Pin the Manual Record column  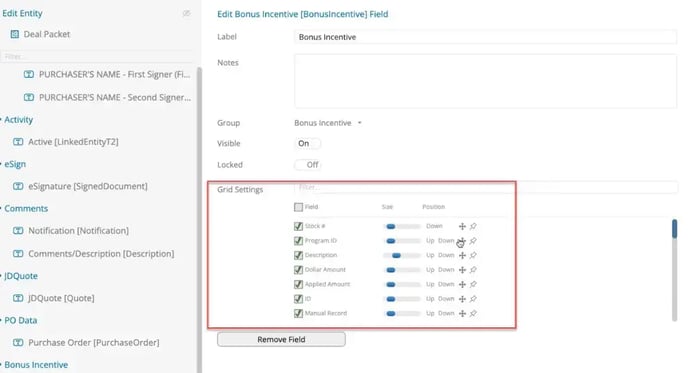pyautogui.click(x=473, y=313)
